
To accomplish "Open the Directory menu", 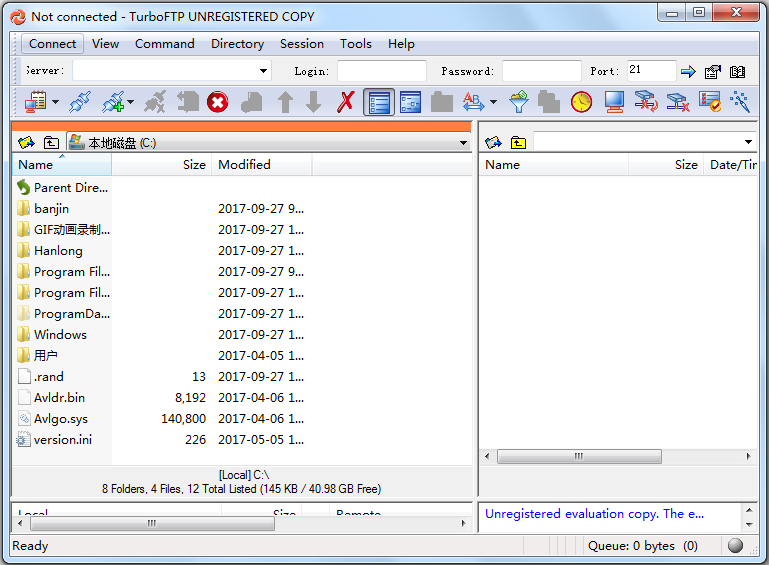I will tap(237, 44).
